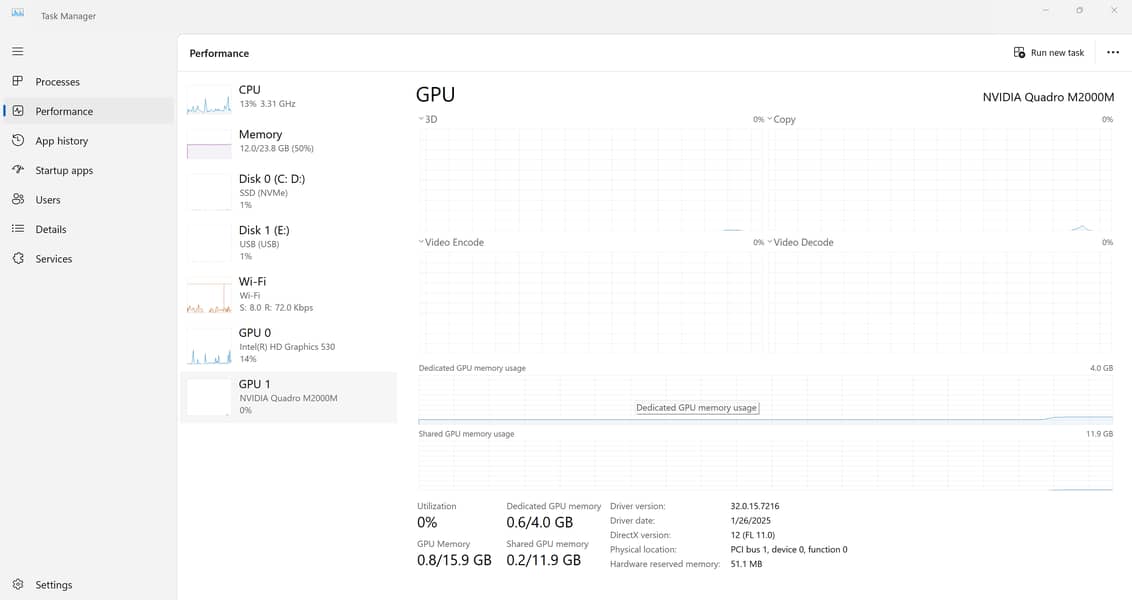The image size is (1132, 600).
Task: Click the Details list icon
Action: click(18, 229)
